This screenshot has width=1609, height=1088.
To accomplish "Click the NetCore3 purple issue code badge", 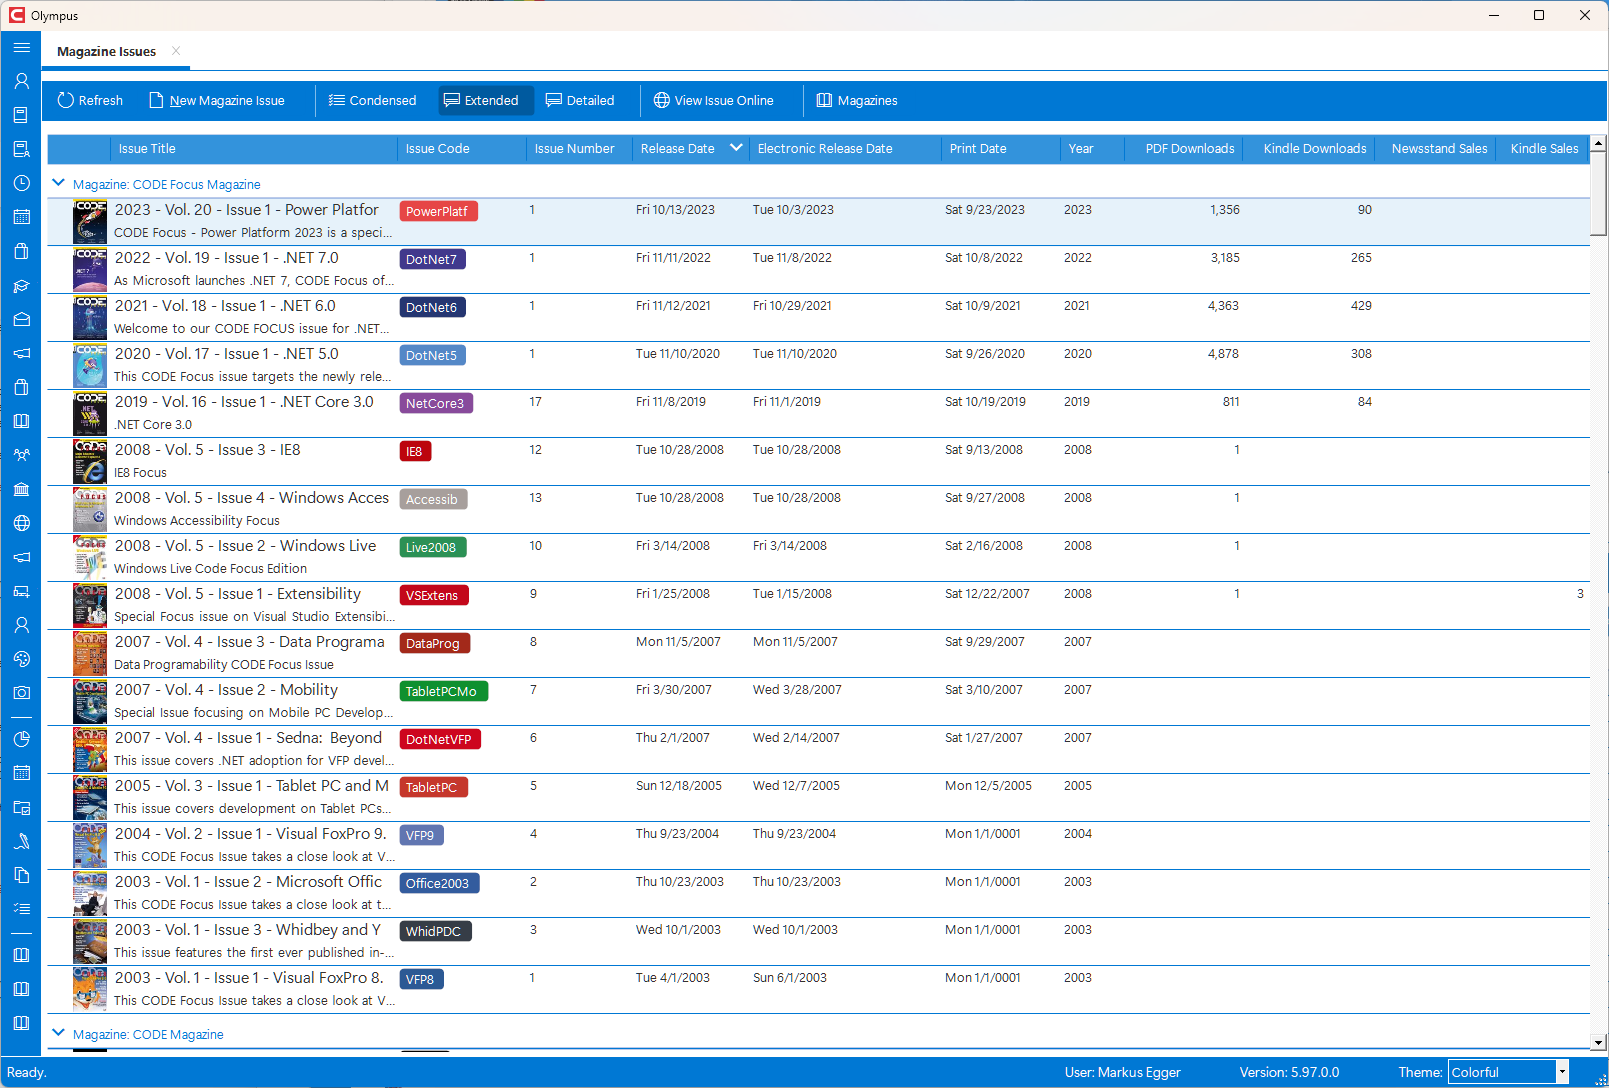I will coord(436,403).
